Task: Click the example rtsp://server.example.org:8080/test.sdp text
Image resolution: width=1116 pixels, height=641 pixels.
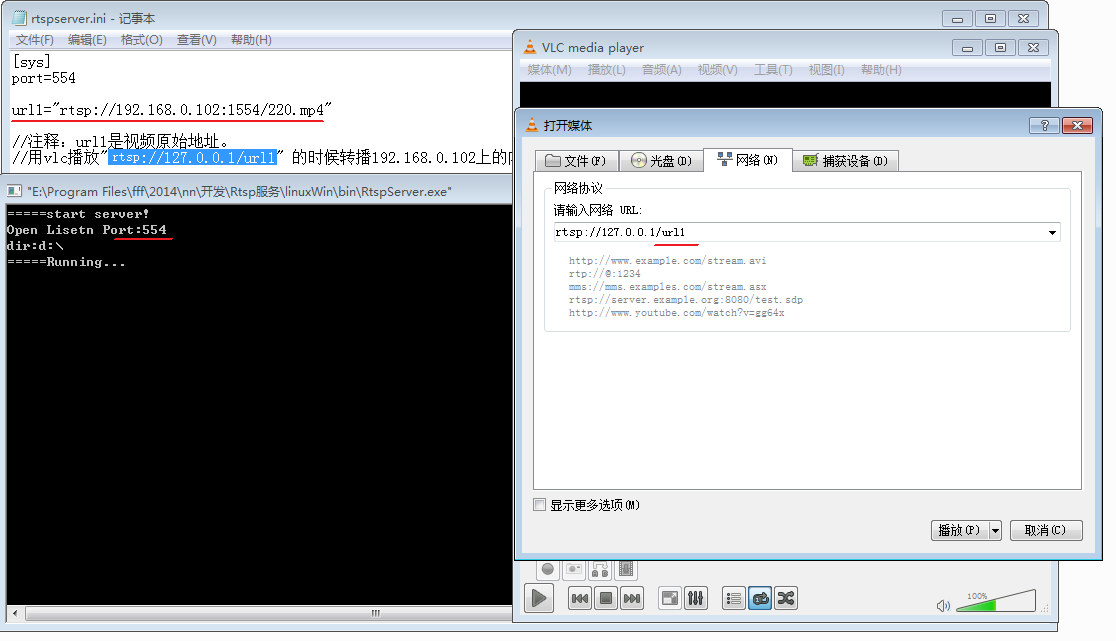Action: coord(685,300)
